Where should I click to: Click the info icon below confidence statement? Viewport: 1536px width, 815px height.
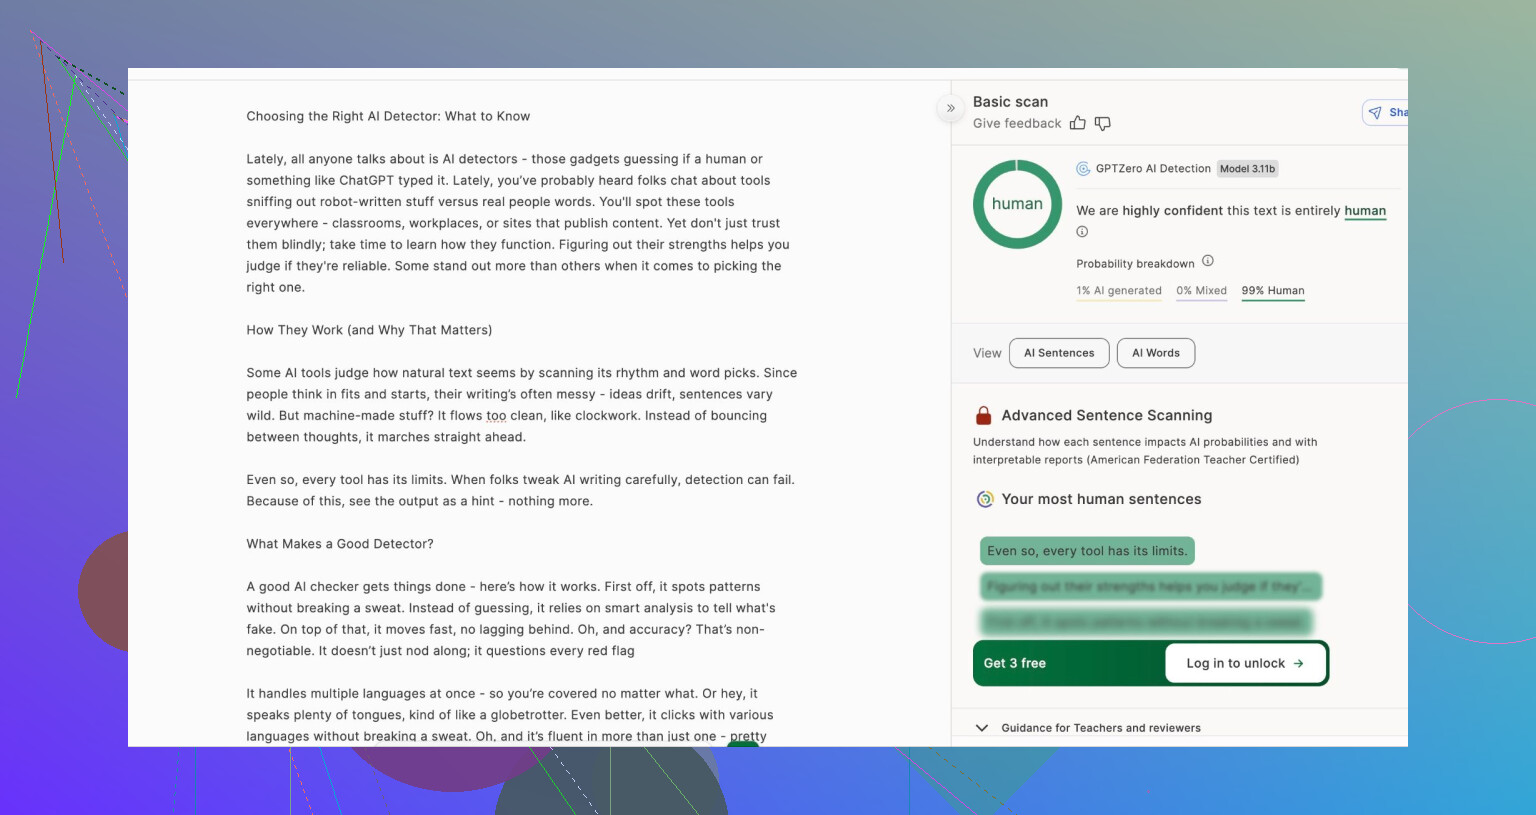(x=1082, y=232)
